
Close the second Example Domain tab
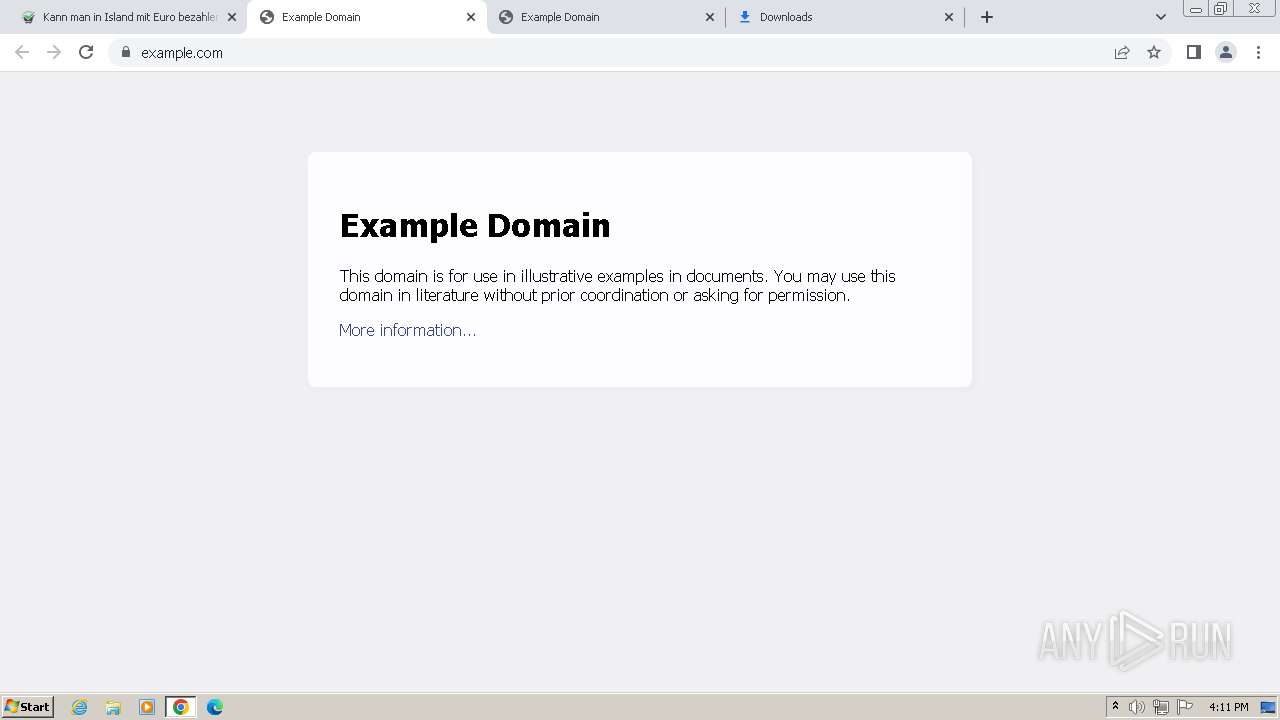coord(710,17)
